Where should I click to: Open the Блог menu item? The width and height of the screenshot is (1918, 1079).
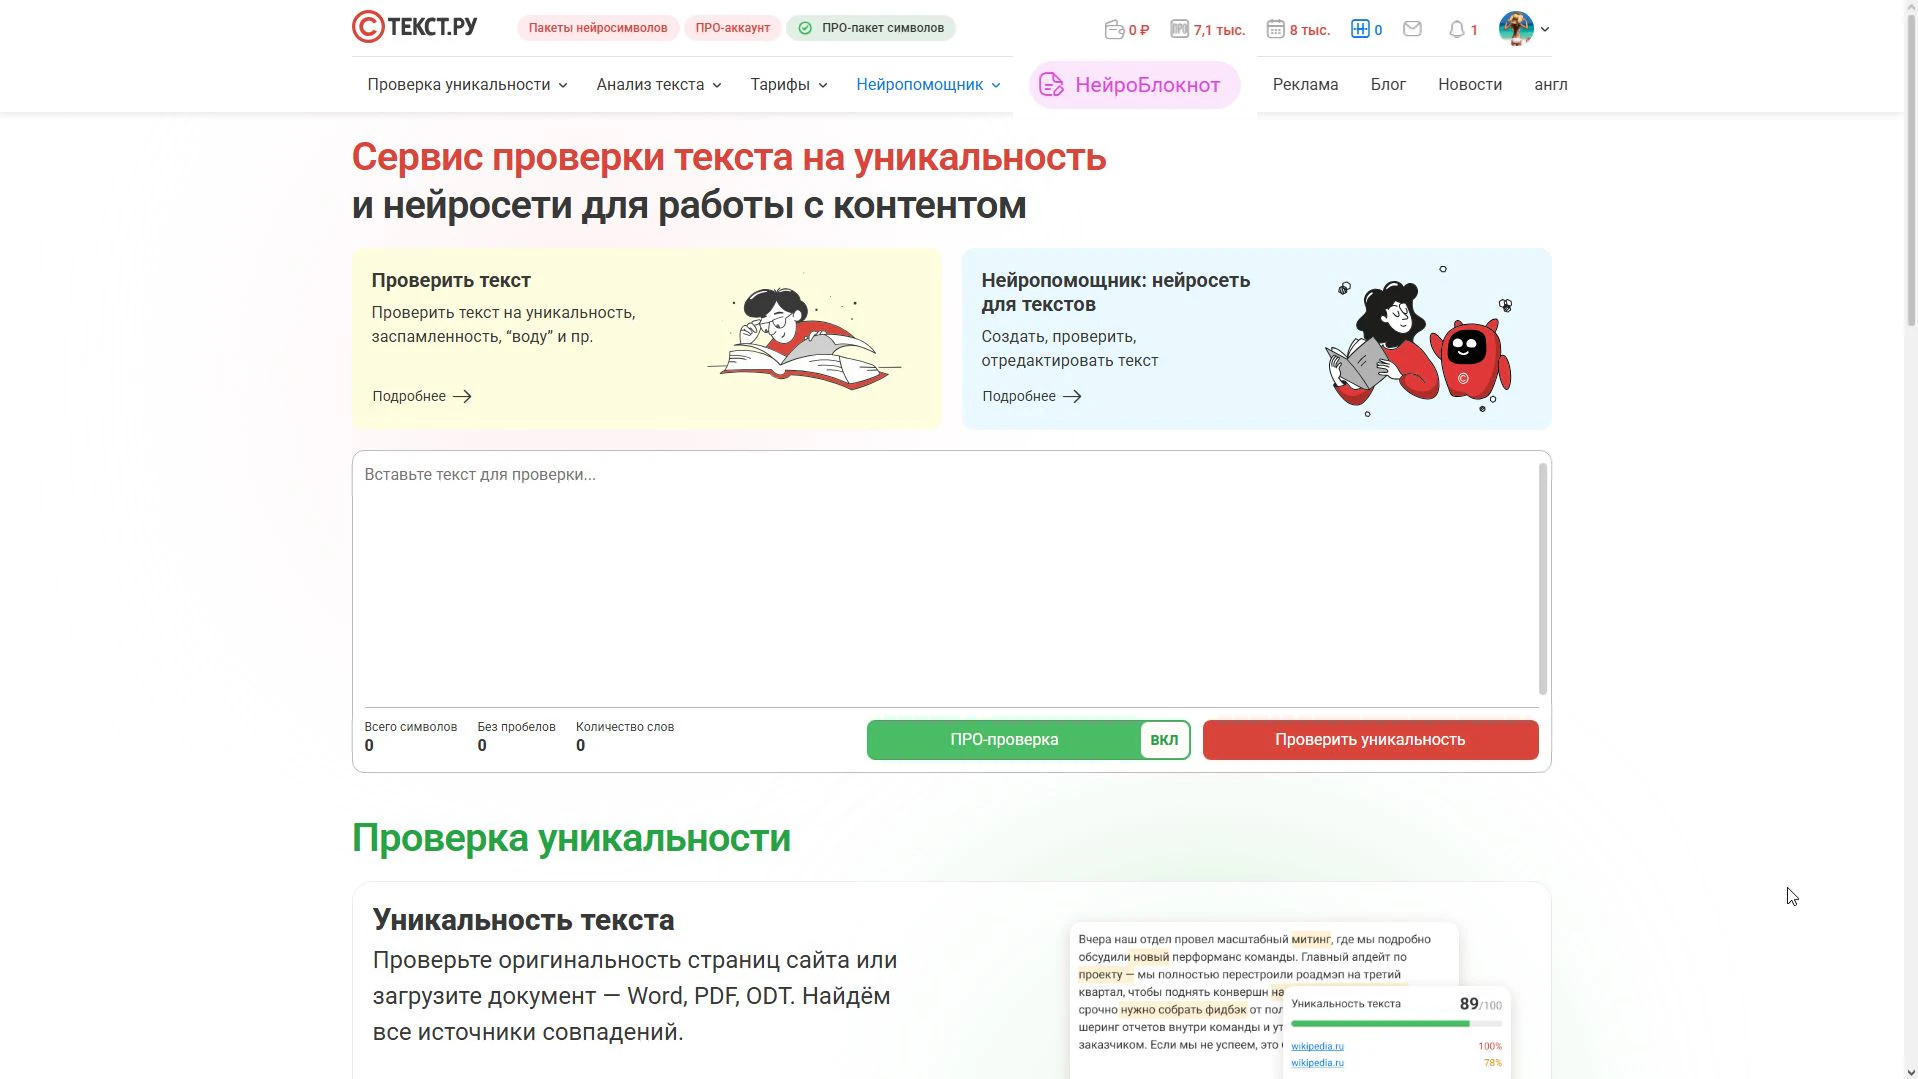tap(1388, 85)
